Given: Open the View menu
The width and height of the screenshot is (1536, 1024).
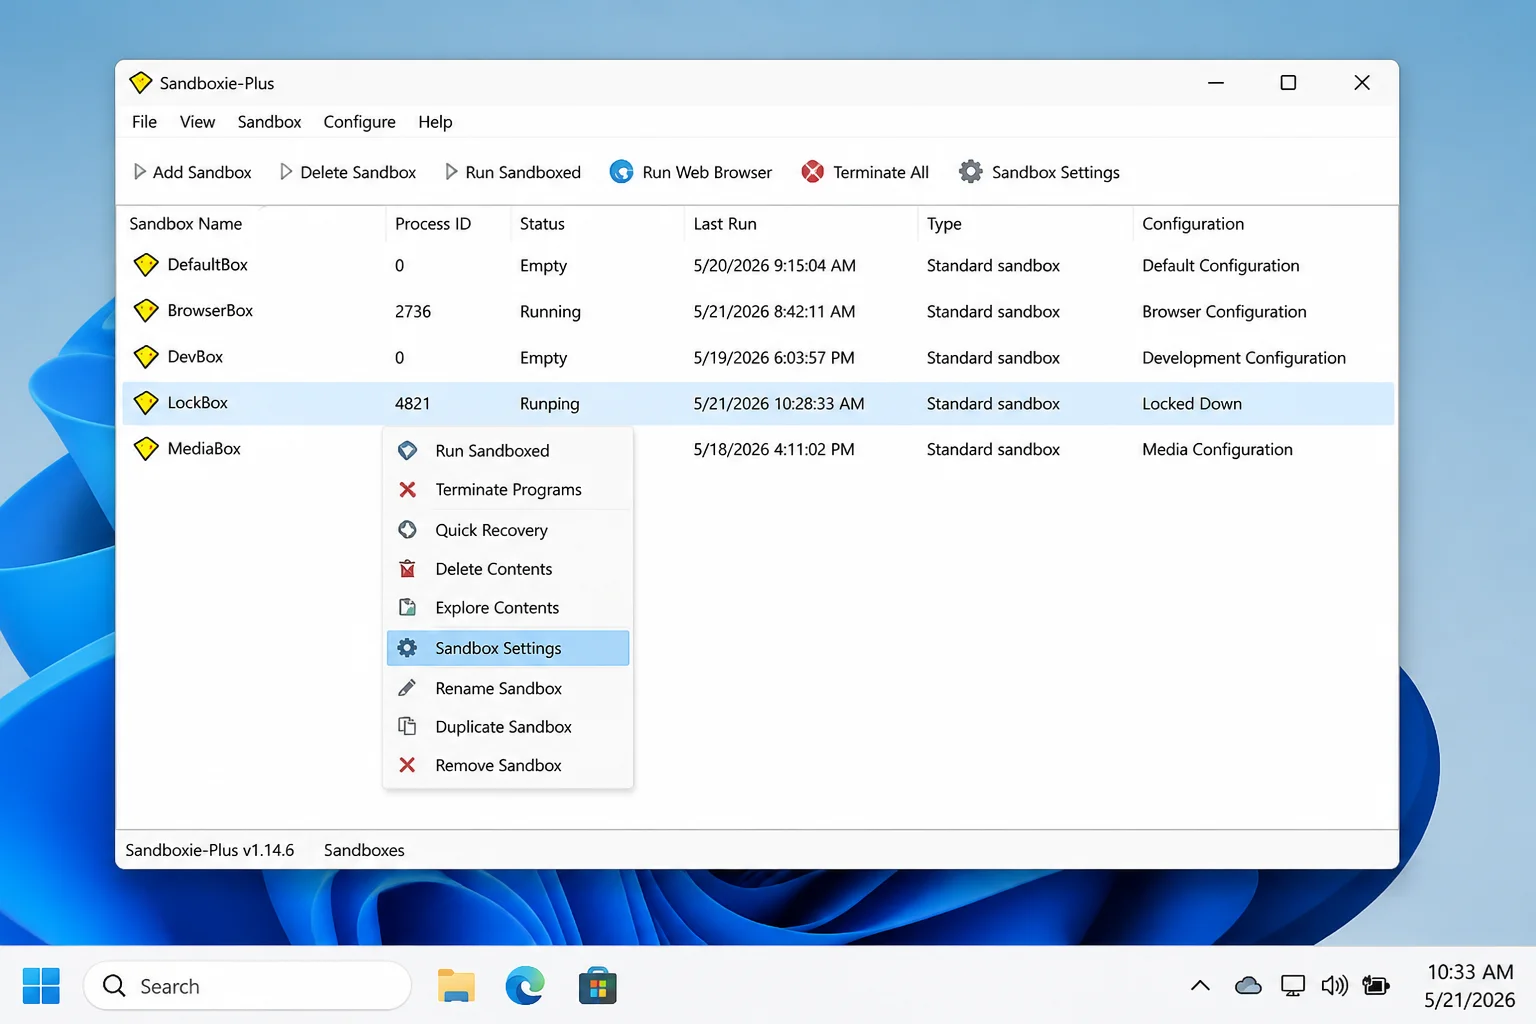Looking at the screenshot, I should pyautogui.click(x=197, y=122).
